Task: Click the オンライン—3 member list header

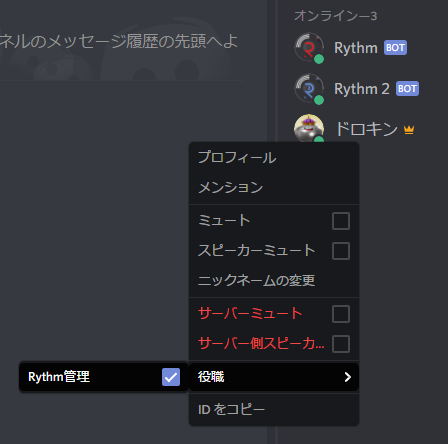Action: click(x=335, y=16)
